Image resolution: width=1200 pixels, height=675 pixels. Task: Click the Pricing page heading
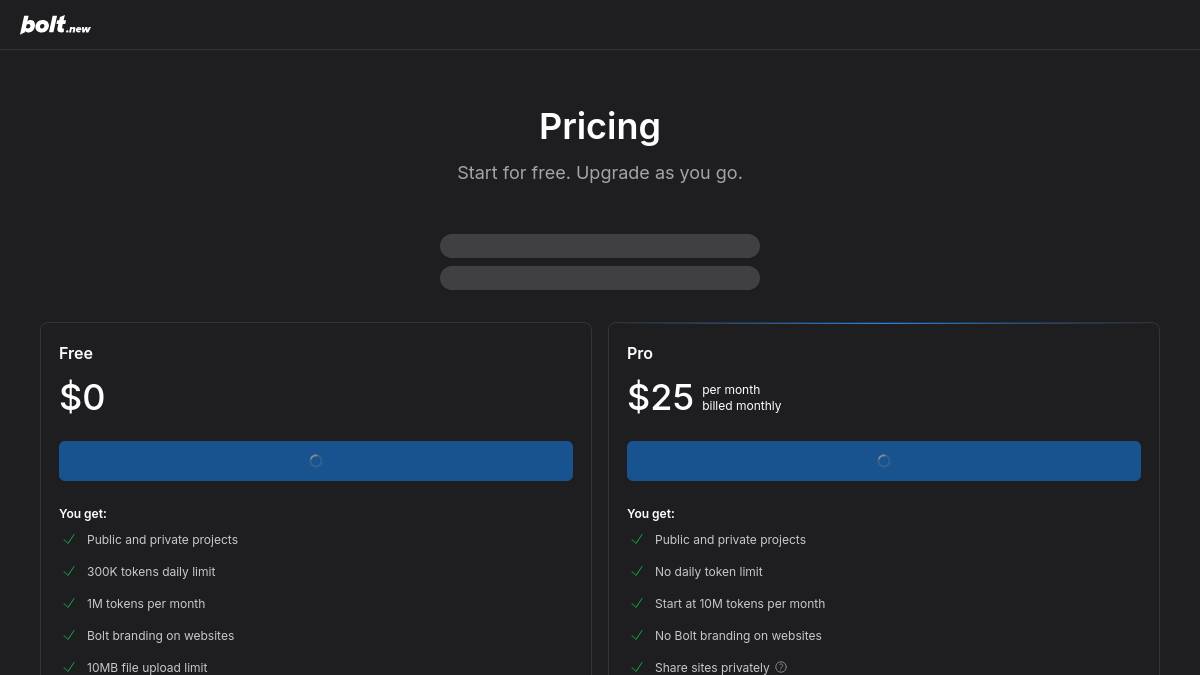600,127
